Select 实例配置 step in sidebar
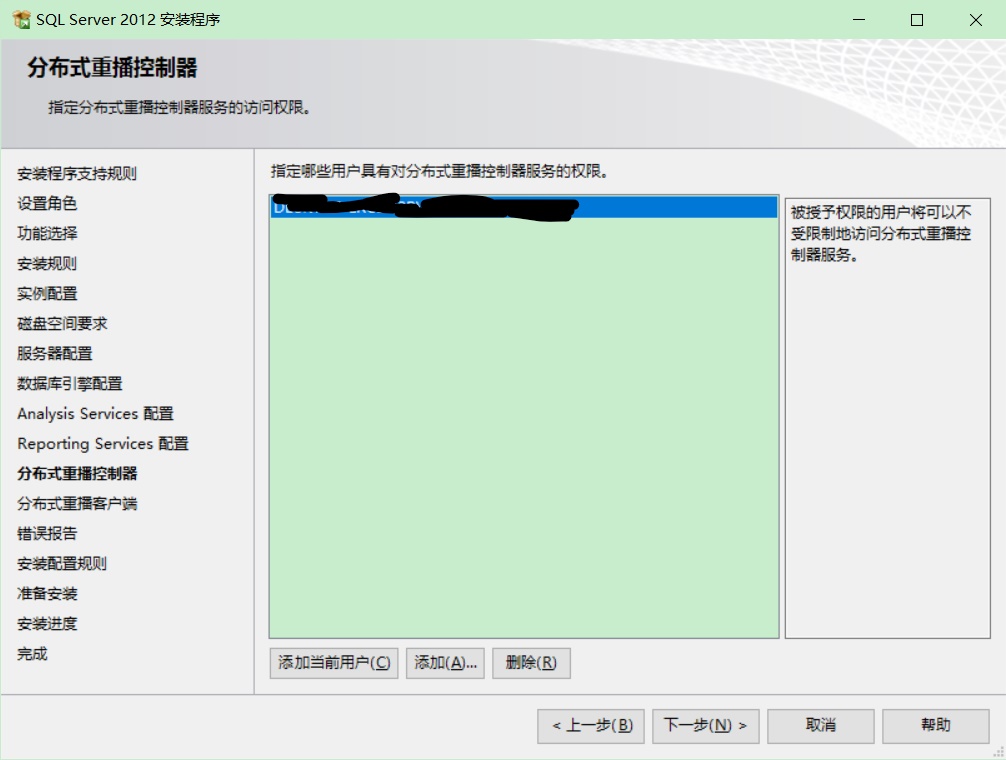1006x760 pixels. click(x=47, y=294)
